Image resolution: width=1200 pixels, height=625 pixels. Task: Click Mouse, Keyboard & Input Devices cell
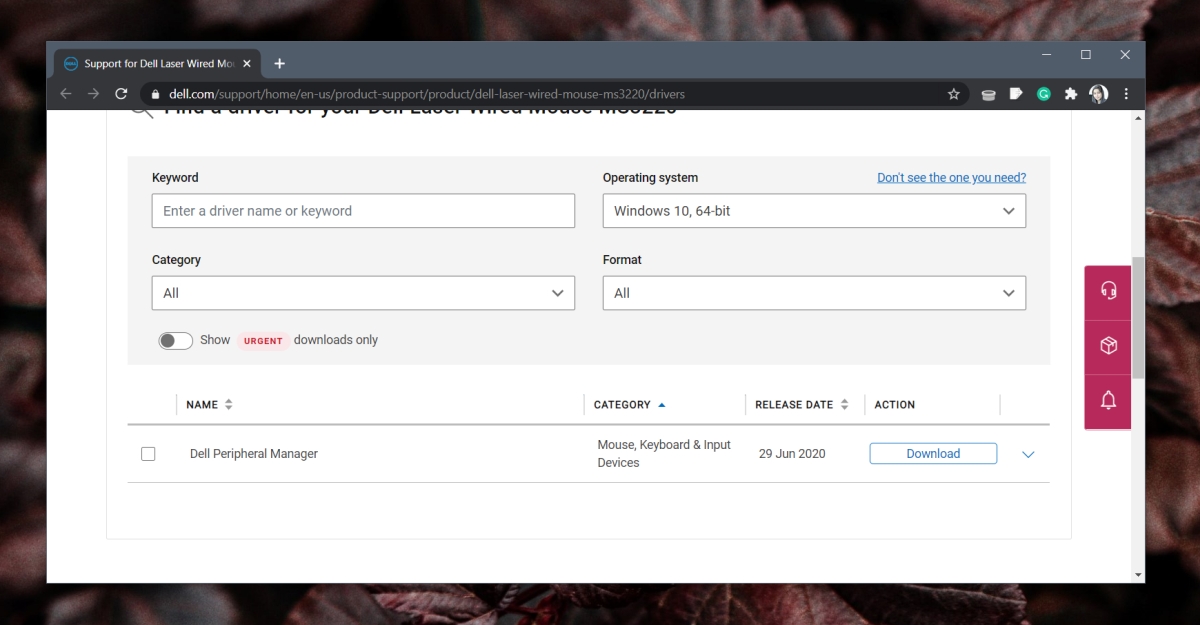[x=664, y=454]
